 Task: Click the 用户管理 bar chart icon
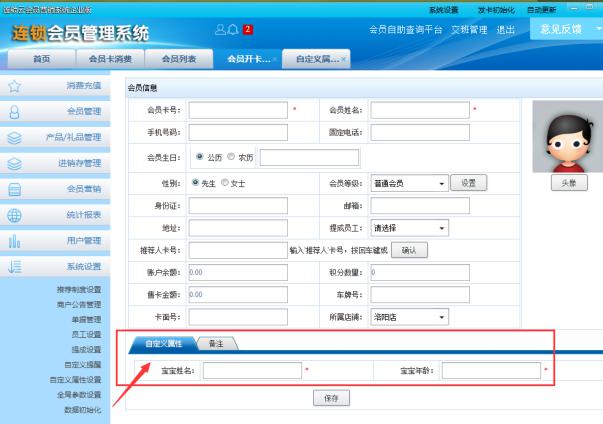tap(14, 240)
